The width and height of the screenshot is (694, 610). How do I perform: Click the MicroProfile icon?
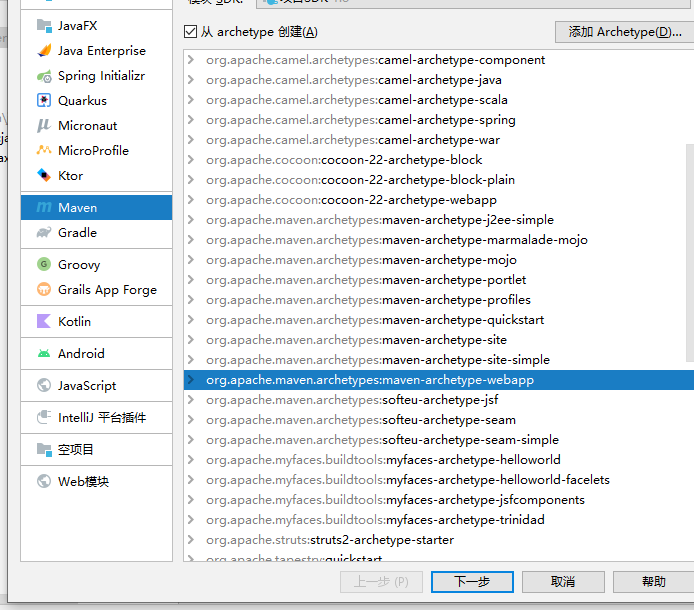pos(44,151)
